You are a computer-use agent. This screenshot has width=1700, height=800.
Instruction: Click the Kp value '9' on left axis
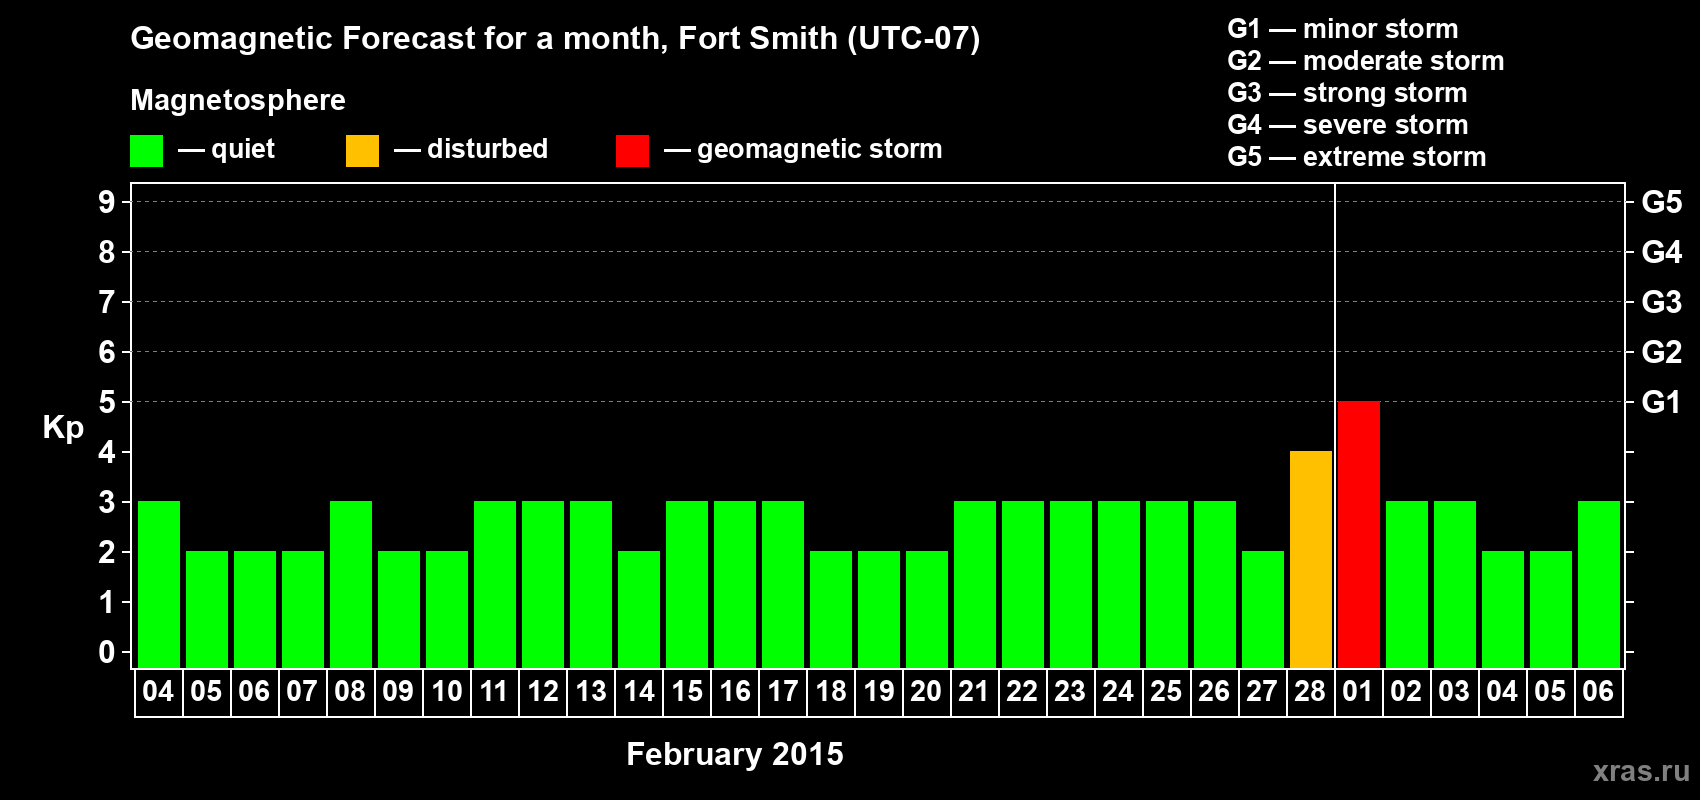coord(107,202)
